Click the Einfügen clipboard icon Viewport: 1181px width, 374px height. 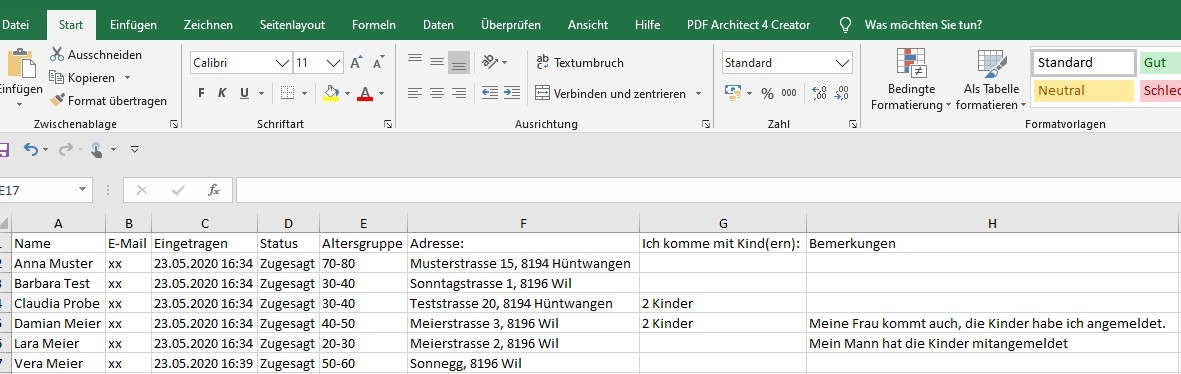21,63
